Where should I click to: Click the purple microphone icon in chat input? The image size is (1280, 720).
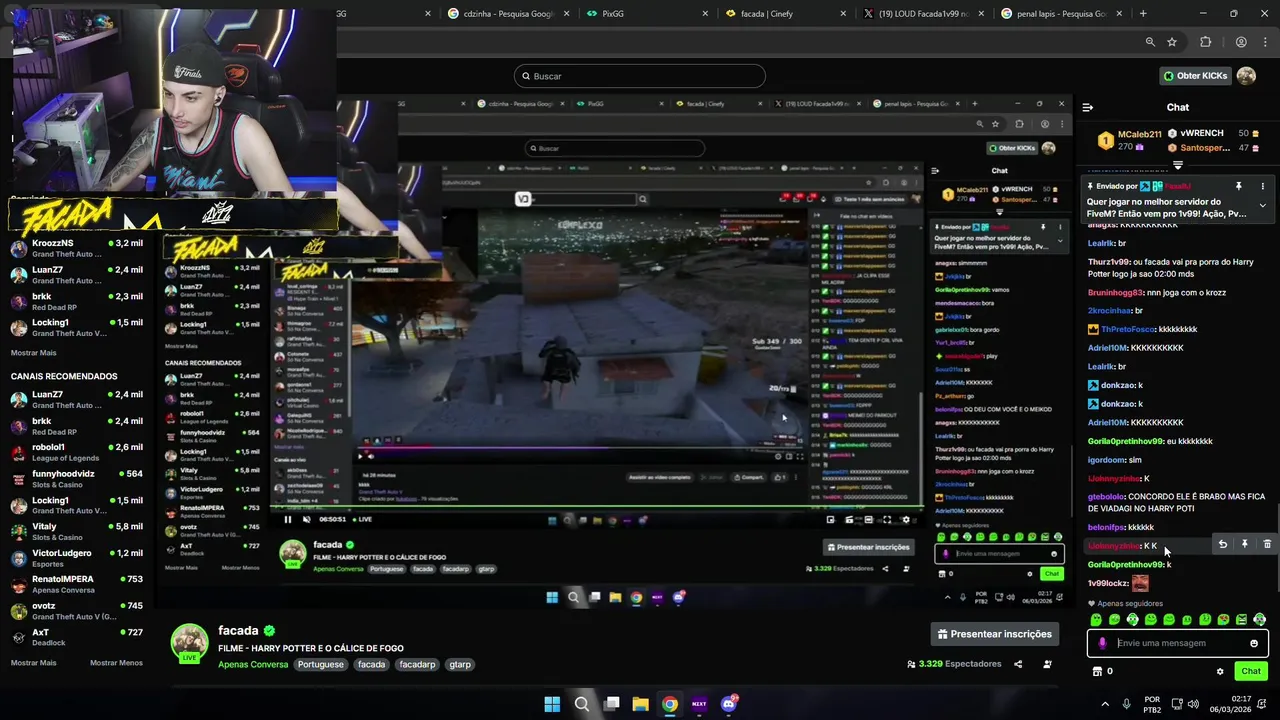pos(1103,643)
